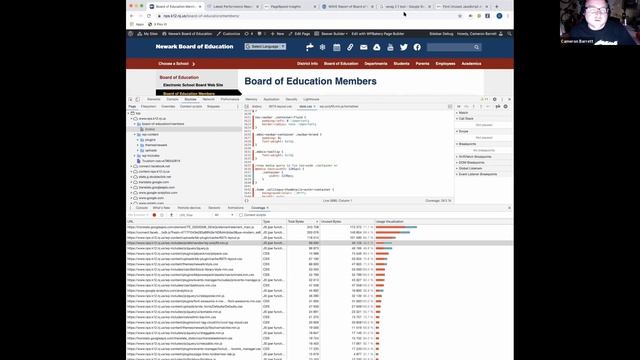Collapse the Scope section

463,131
